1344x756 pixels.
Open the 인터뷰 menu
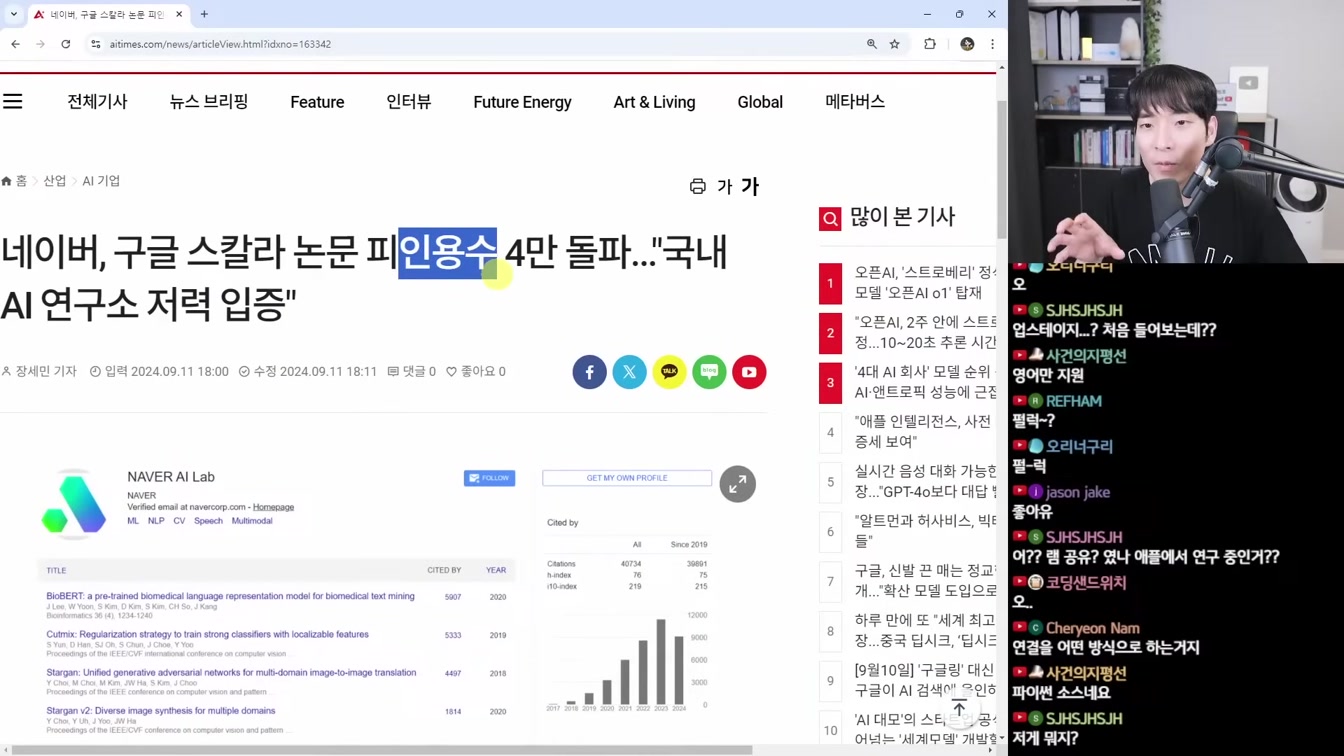pyautogui.click(x=409, y=102)
